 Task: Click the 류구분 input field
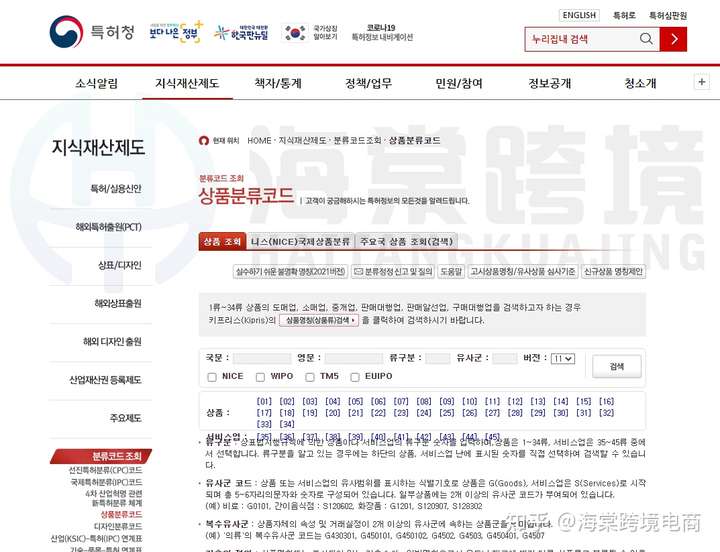[438, 358]
